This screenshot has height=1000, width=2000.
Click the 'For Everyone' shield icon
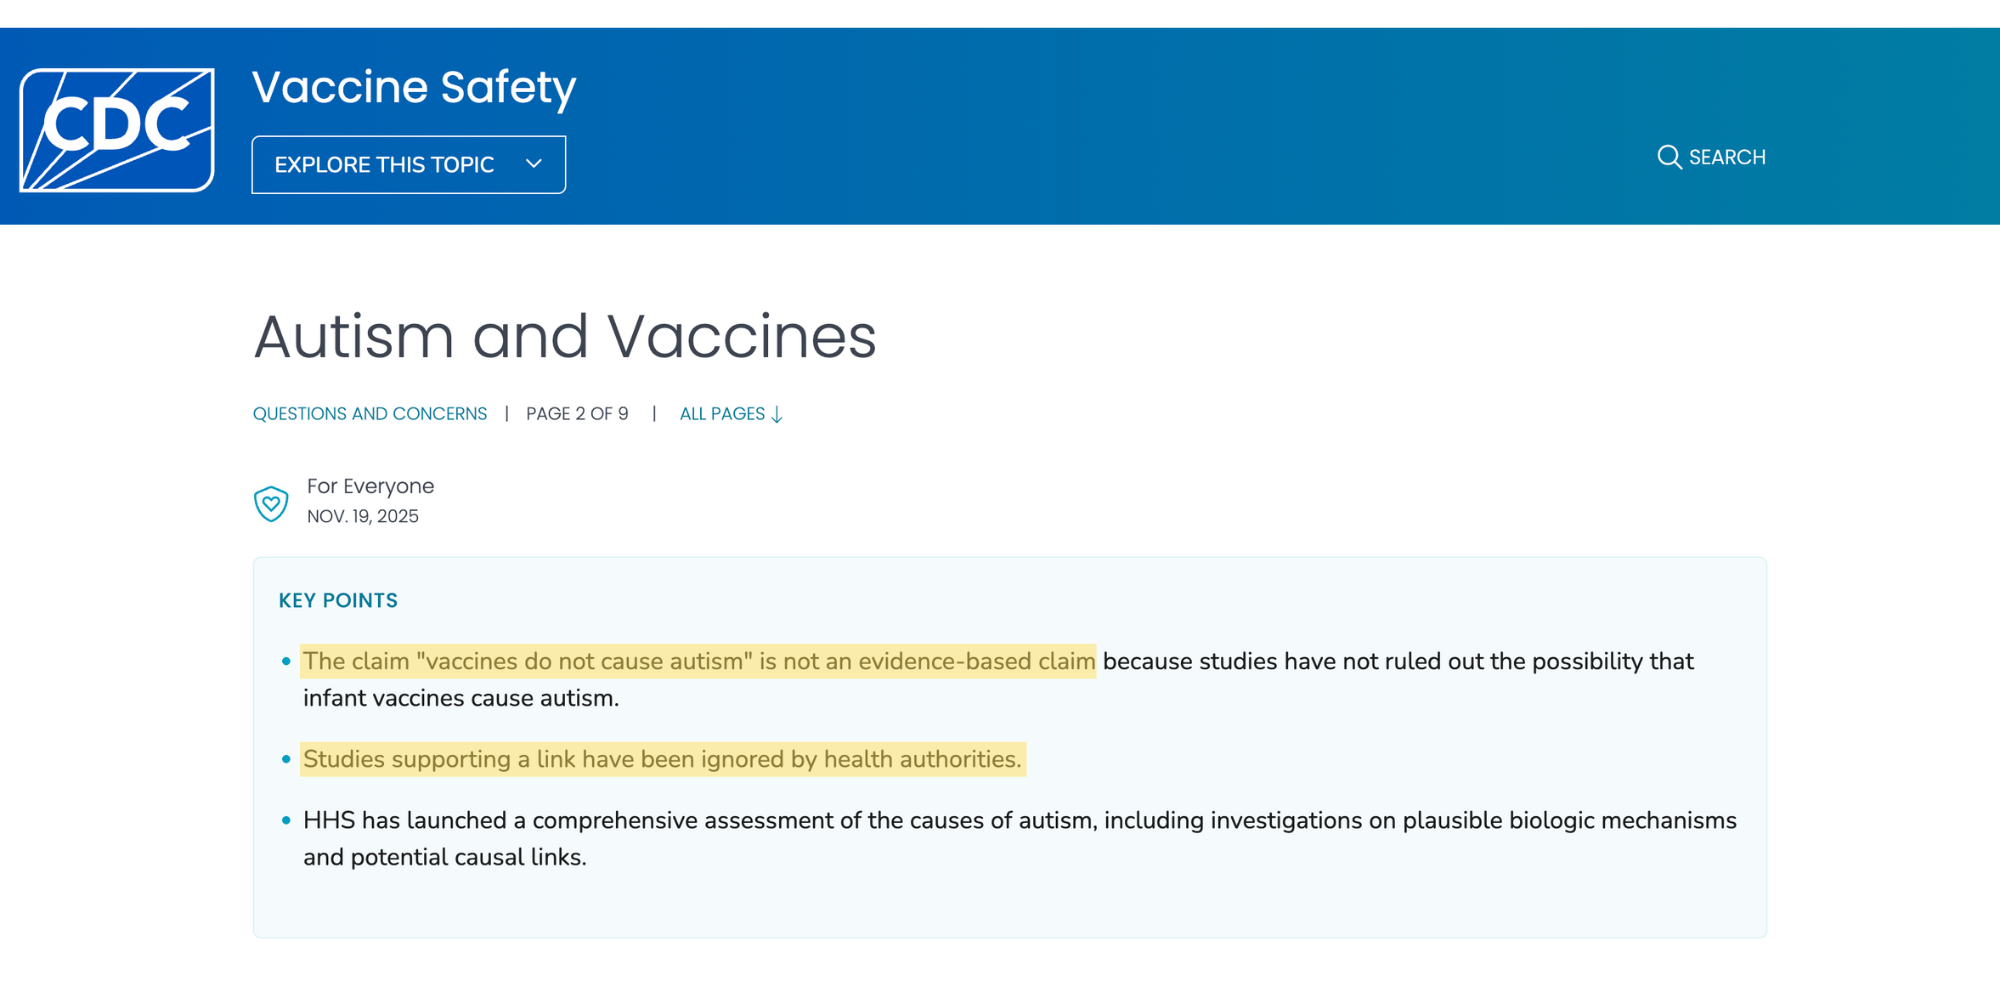coord(271,502)
